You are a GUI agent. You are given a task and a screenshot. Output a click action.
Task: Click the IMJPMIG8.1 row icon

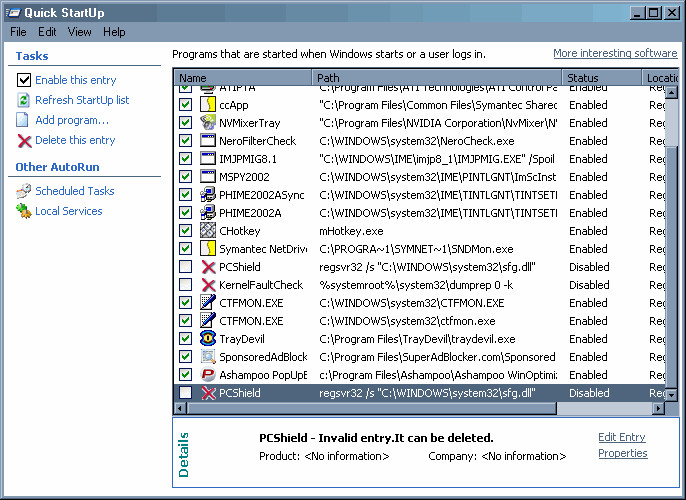208,159
